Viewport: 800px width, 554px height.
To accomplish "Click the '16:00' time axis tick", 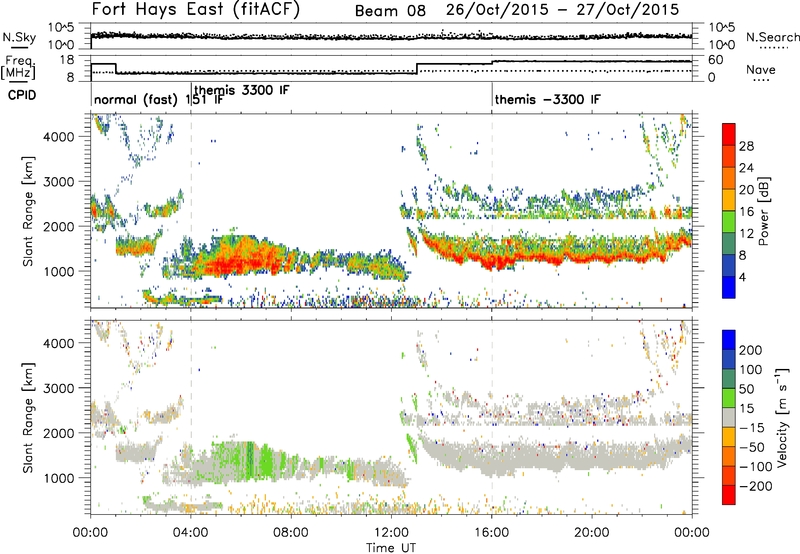I will pos(492,533).
